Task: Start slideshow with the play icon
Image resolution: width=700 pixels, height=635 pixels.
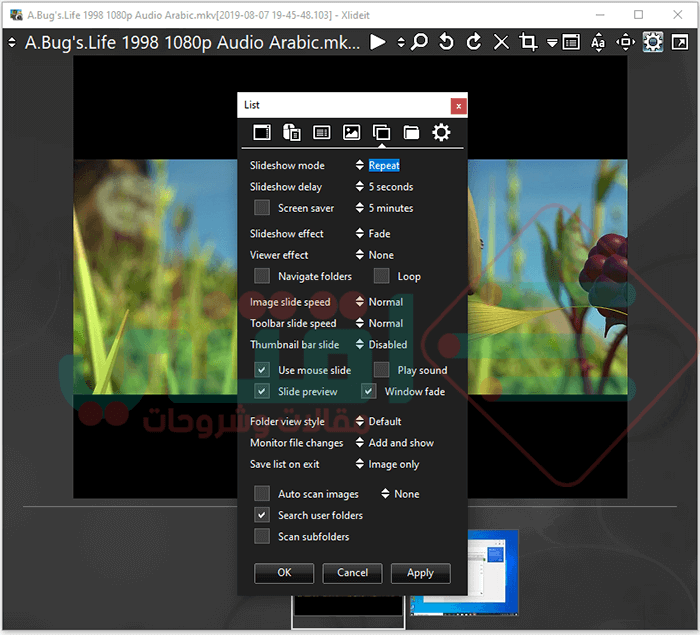Action: click(378, 42)
